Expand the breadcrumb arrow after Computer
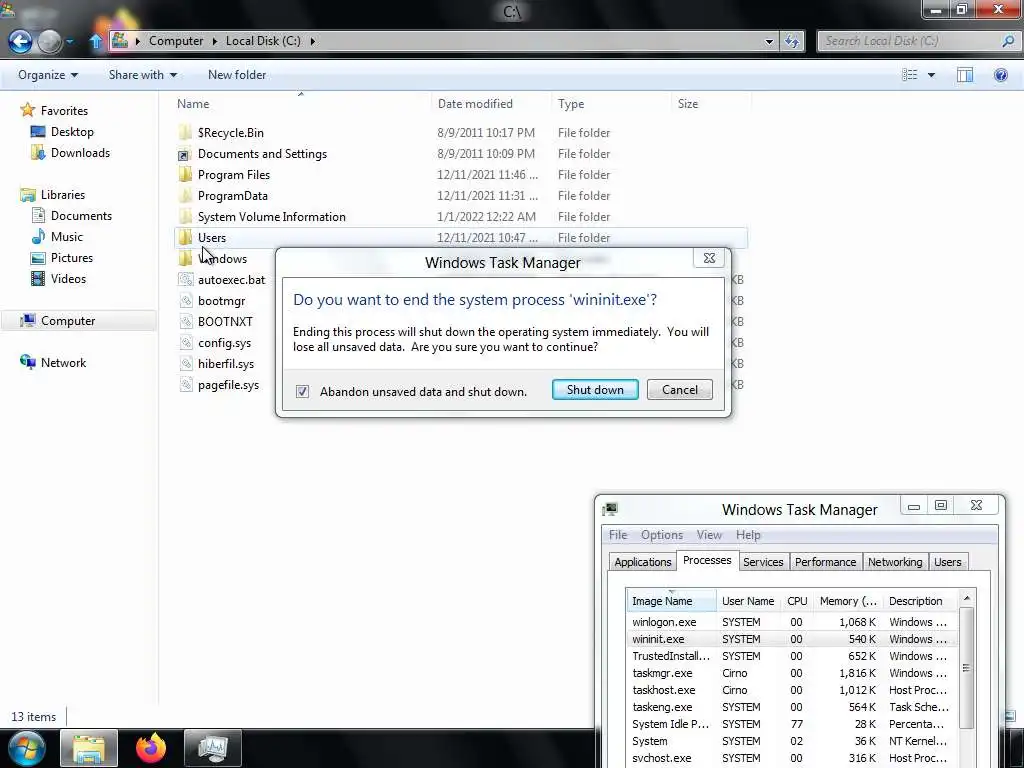Image resolution: width=1024 pixels, height=768 pixels. tap(214, 41)
